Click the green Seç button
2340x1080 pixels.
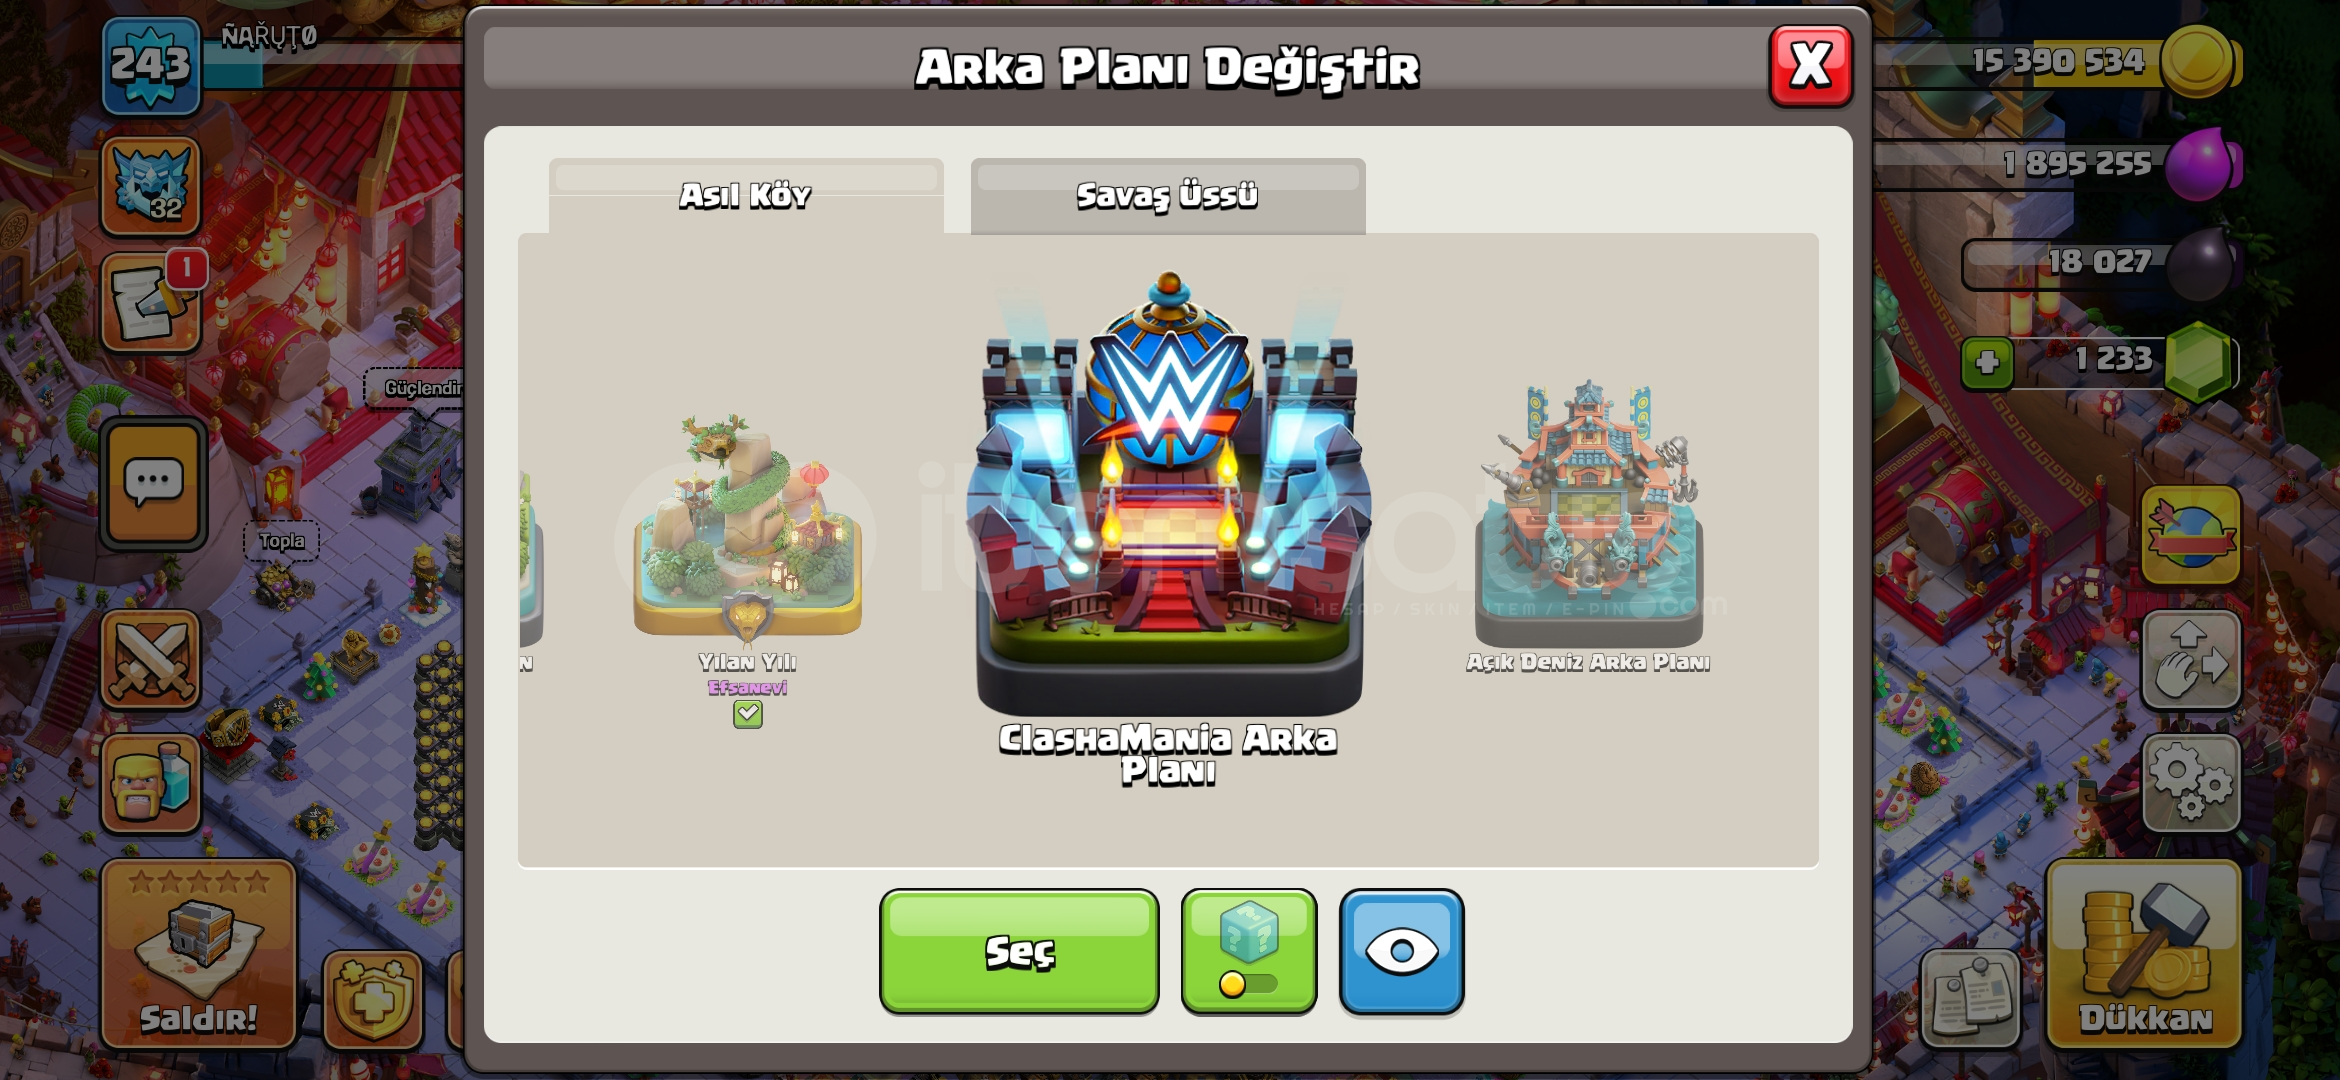(x=1019, y=951)
